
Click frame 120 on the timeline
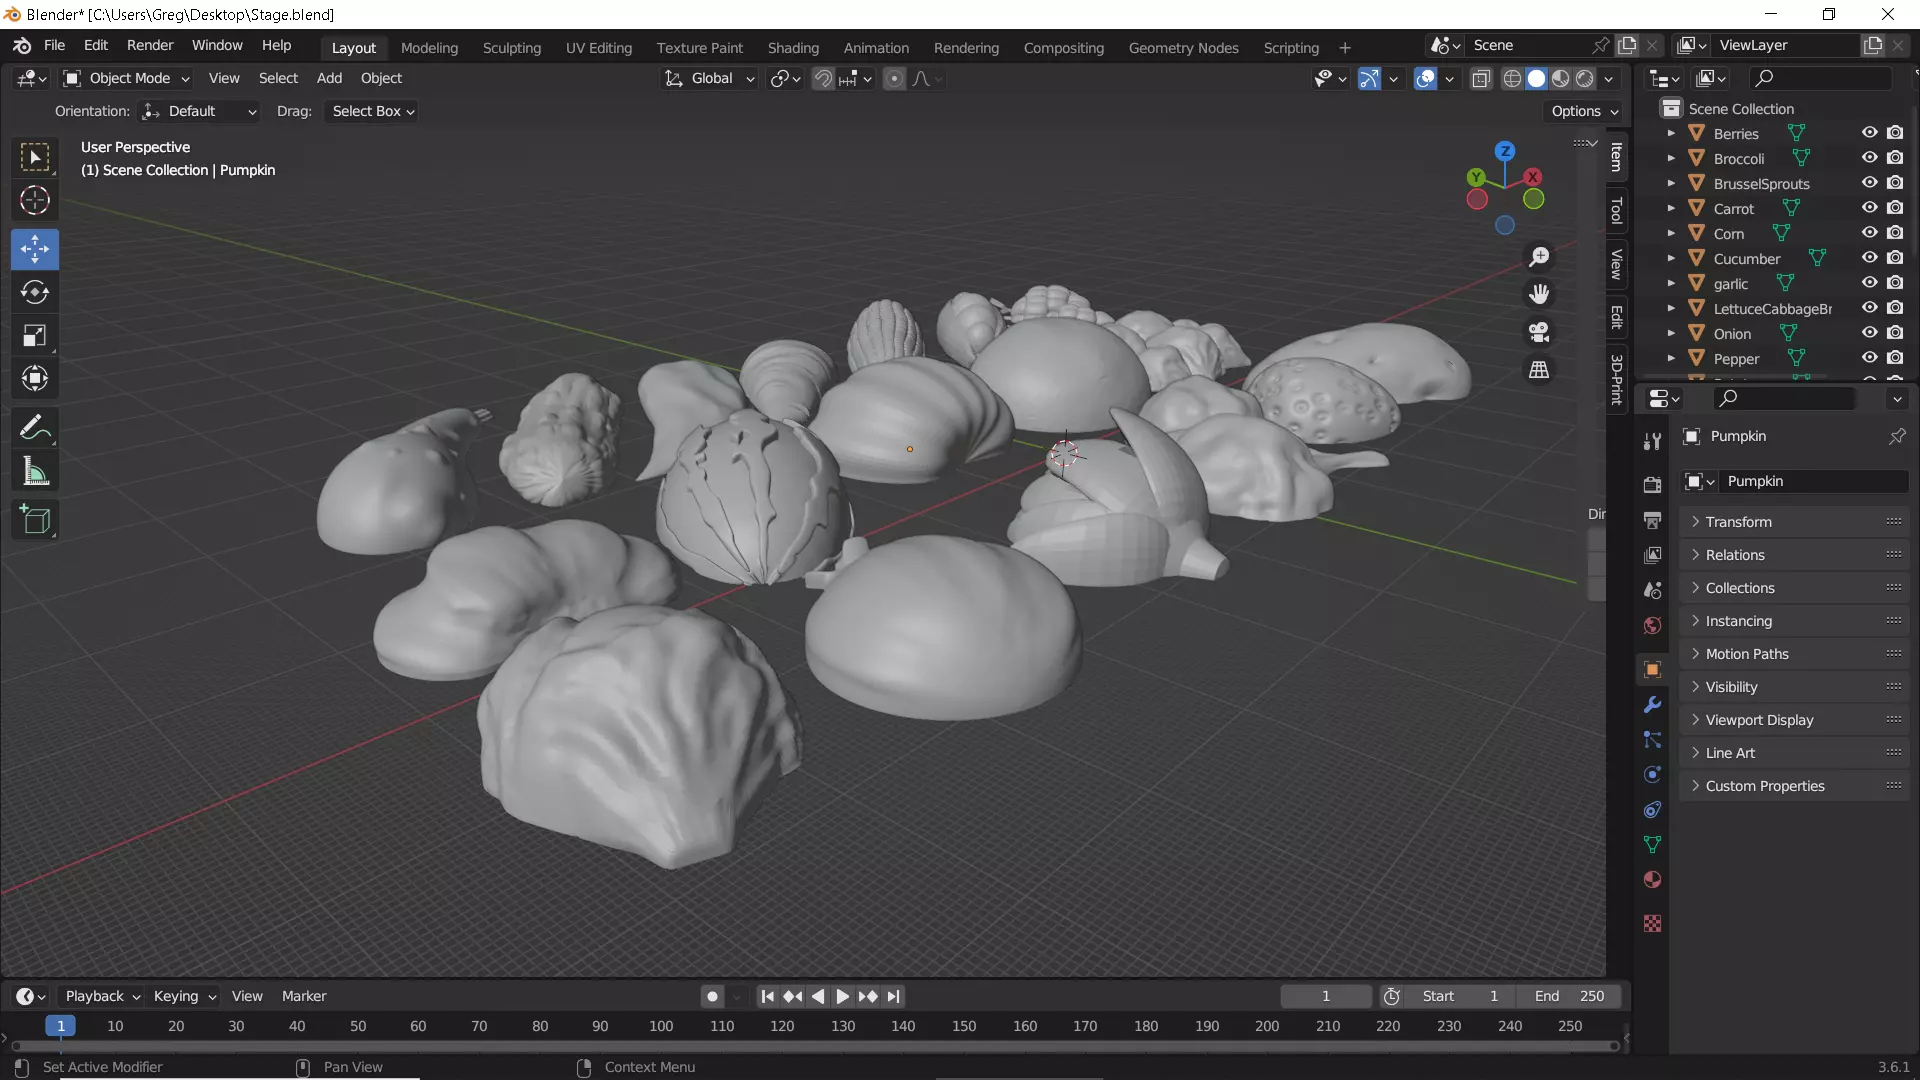click(x=782, y=1026)
